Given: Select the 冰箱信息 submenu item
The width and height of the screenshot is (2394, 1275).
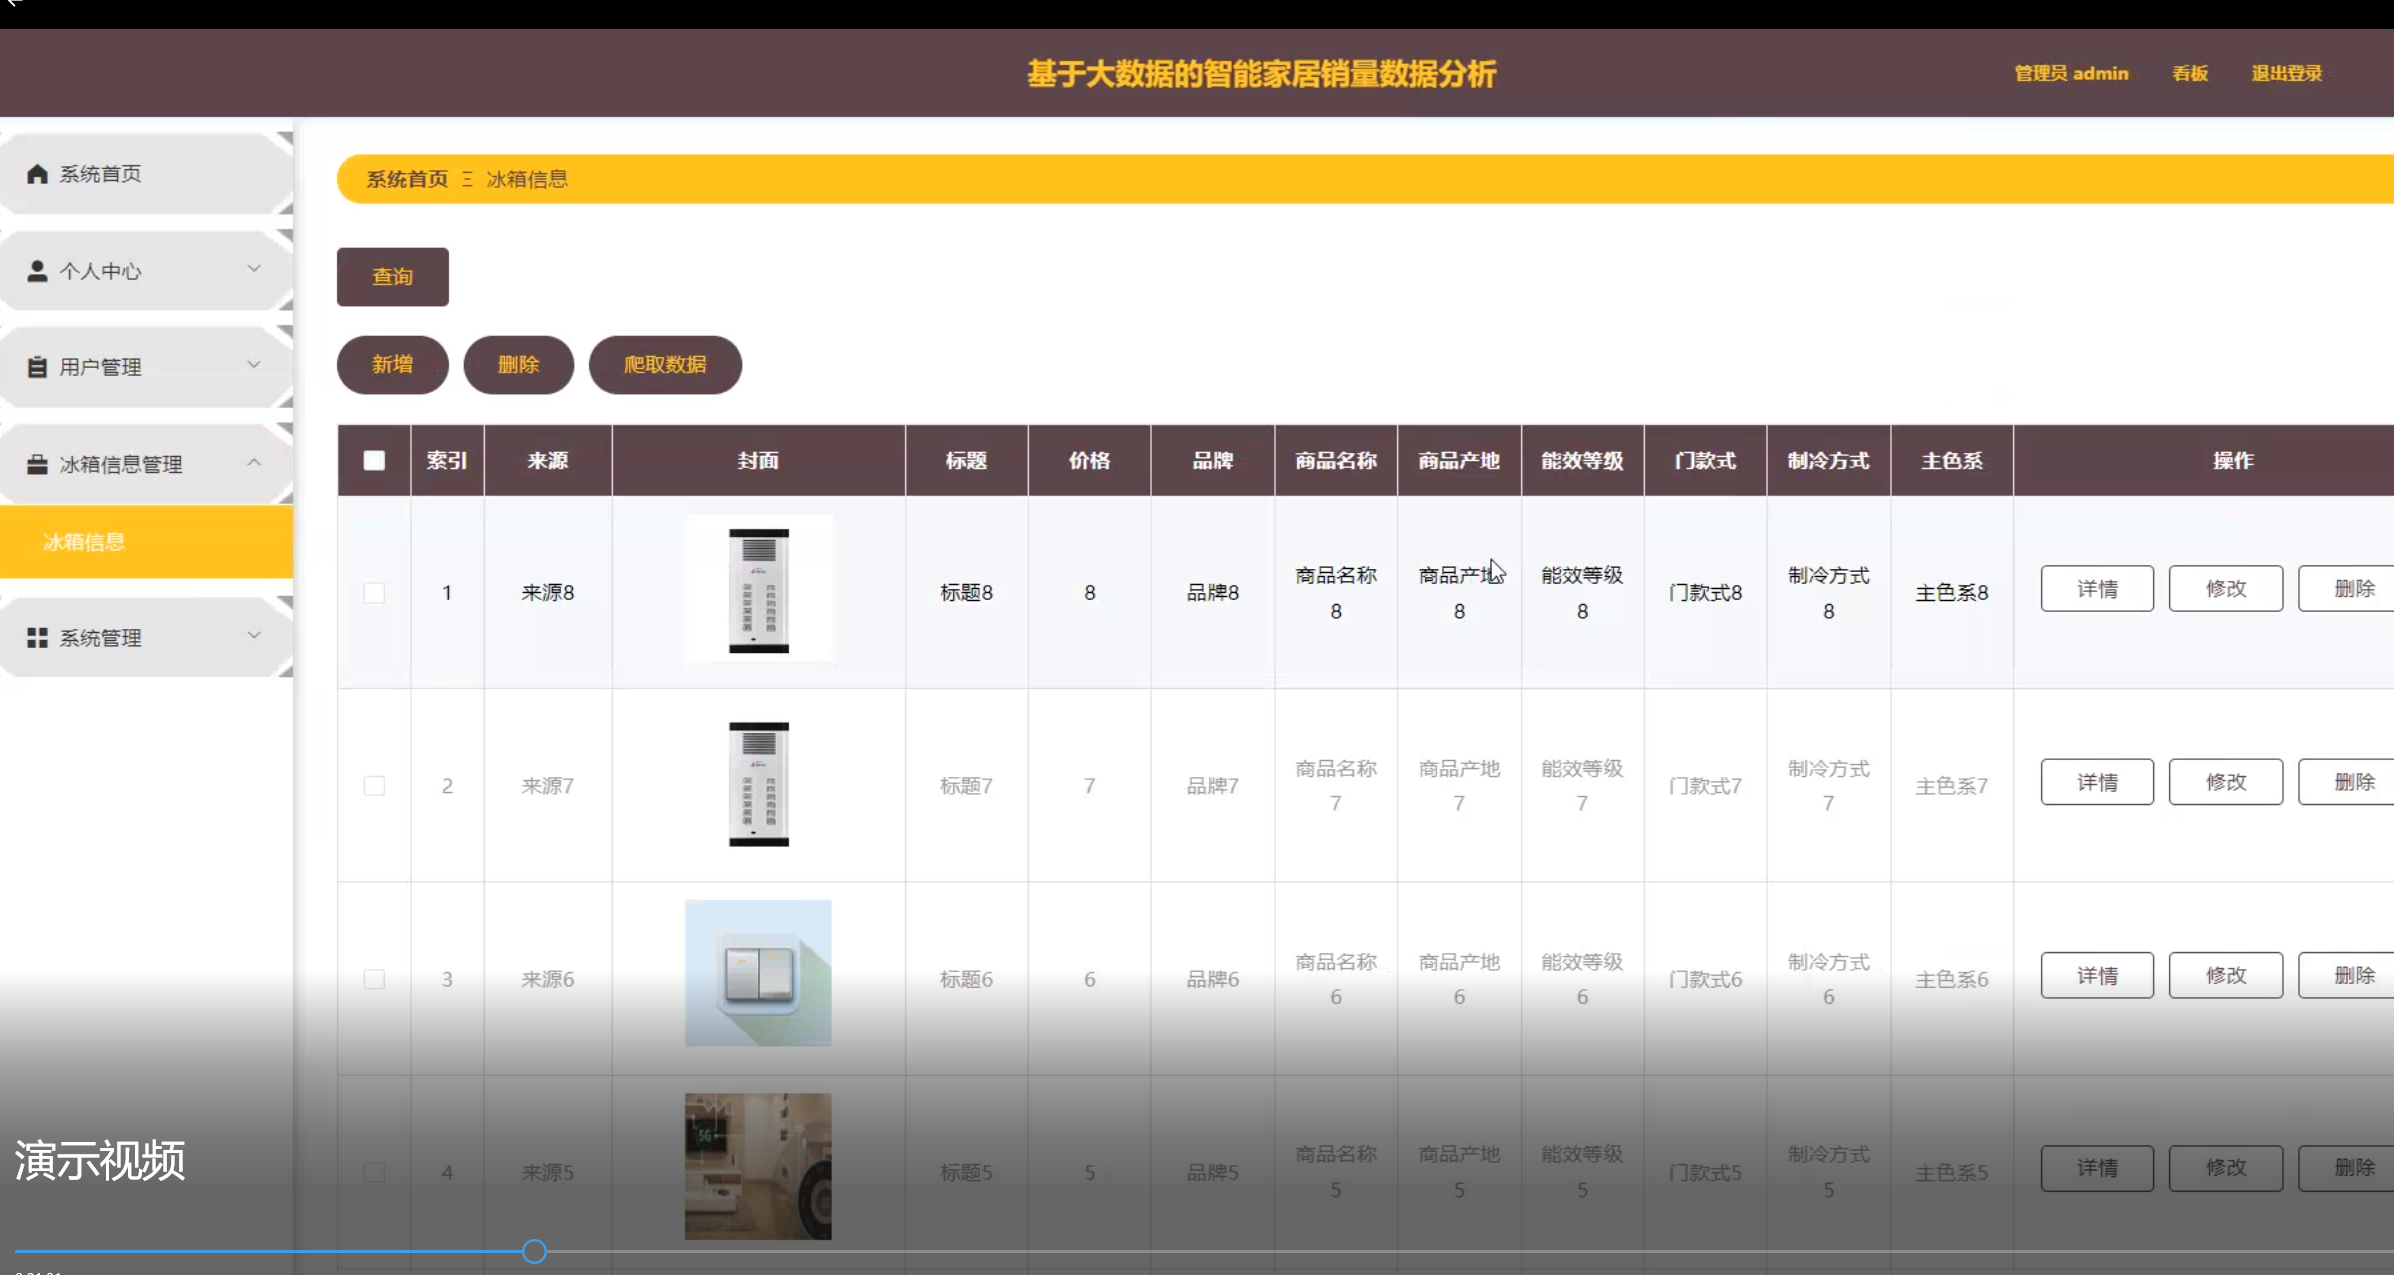Looking at the screenshot, I should [x=146, y=541].
